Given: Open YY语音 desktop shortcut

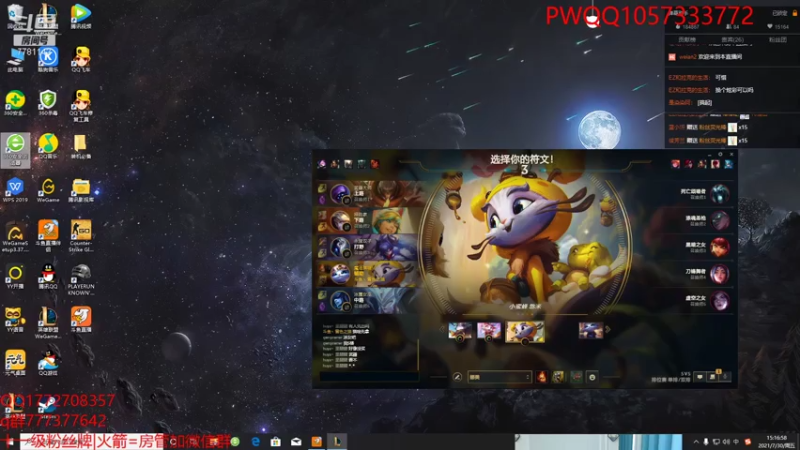Looking at the screenshot, I should click(x=15, y=320).
